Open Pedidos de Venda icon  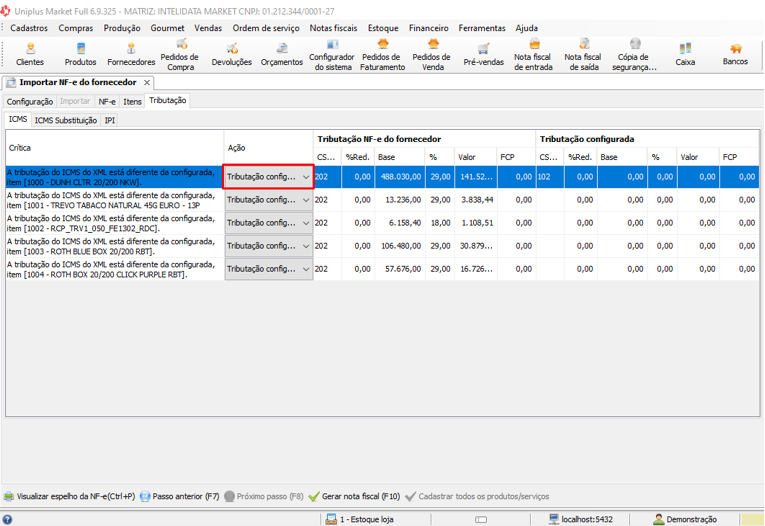click(432, 55)
